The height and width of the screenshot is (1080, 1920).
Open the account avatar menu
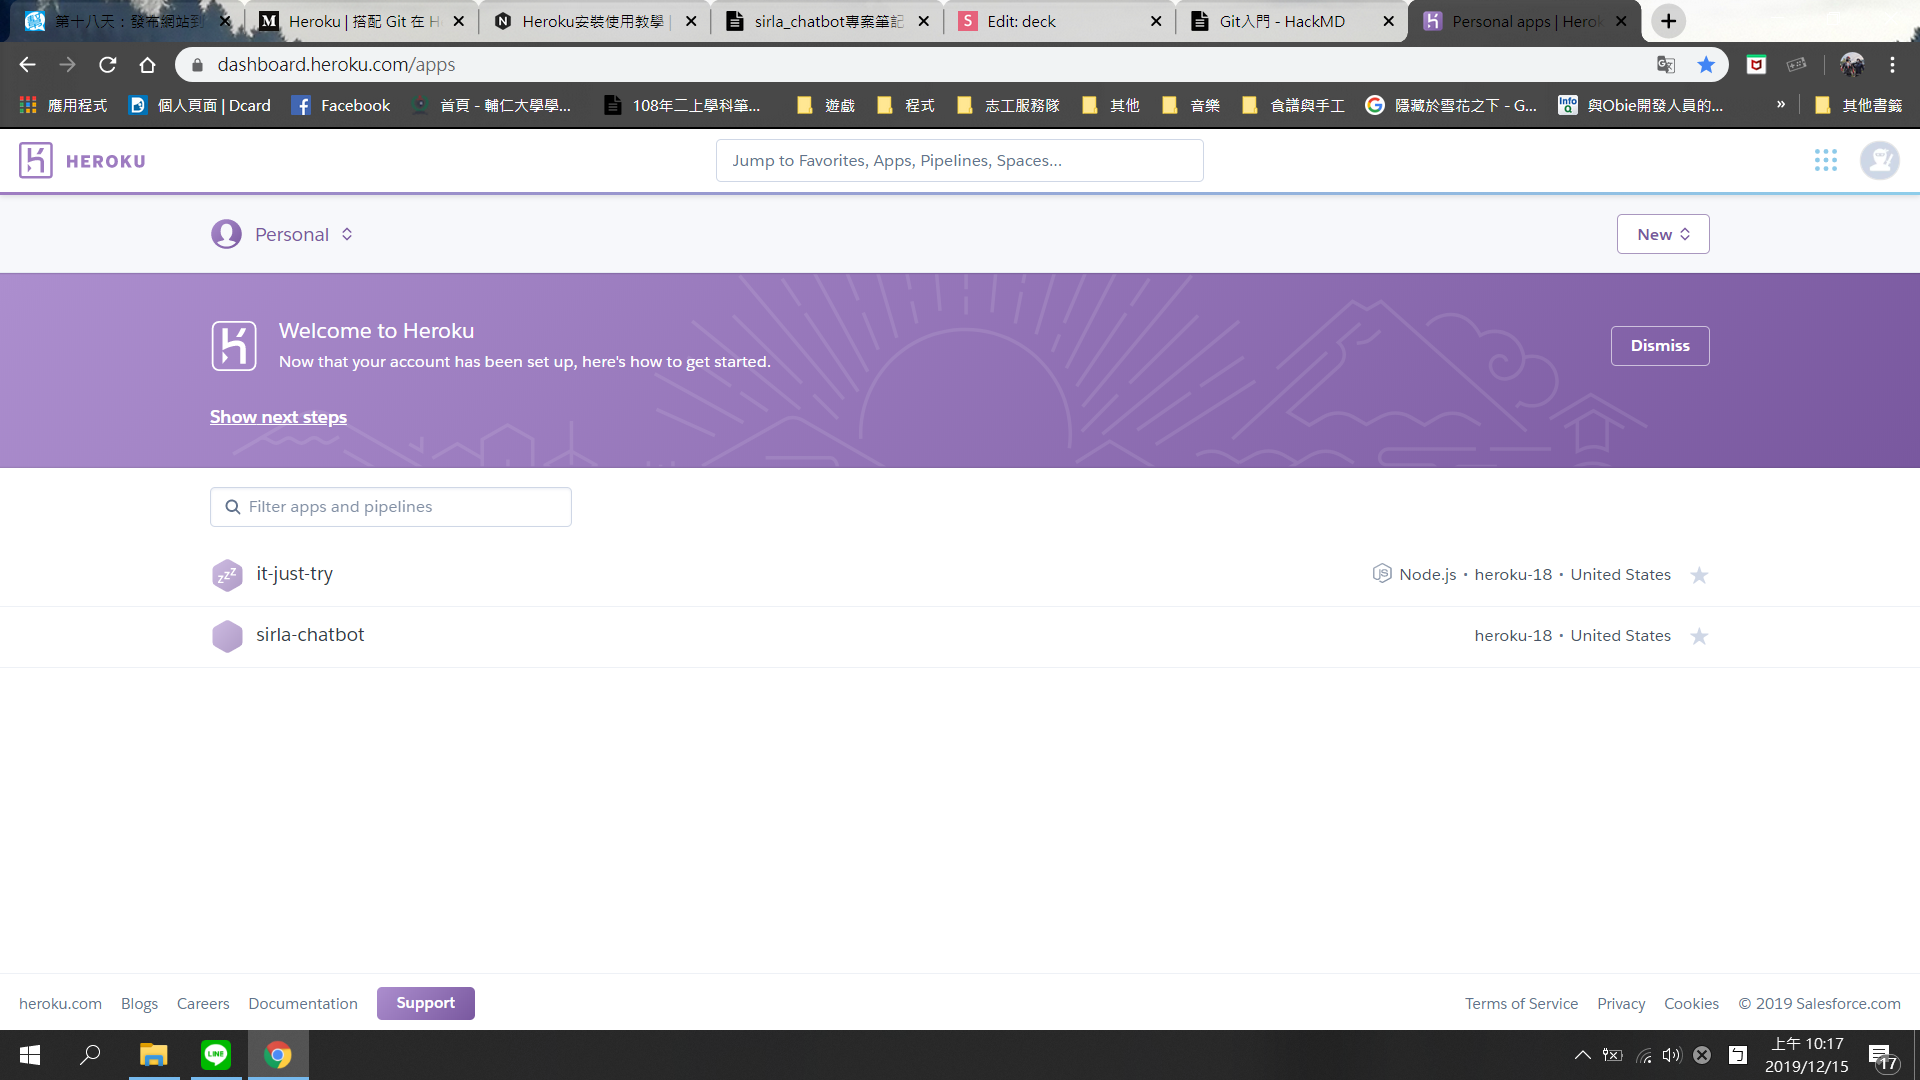[1879, 161]
